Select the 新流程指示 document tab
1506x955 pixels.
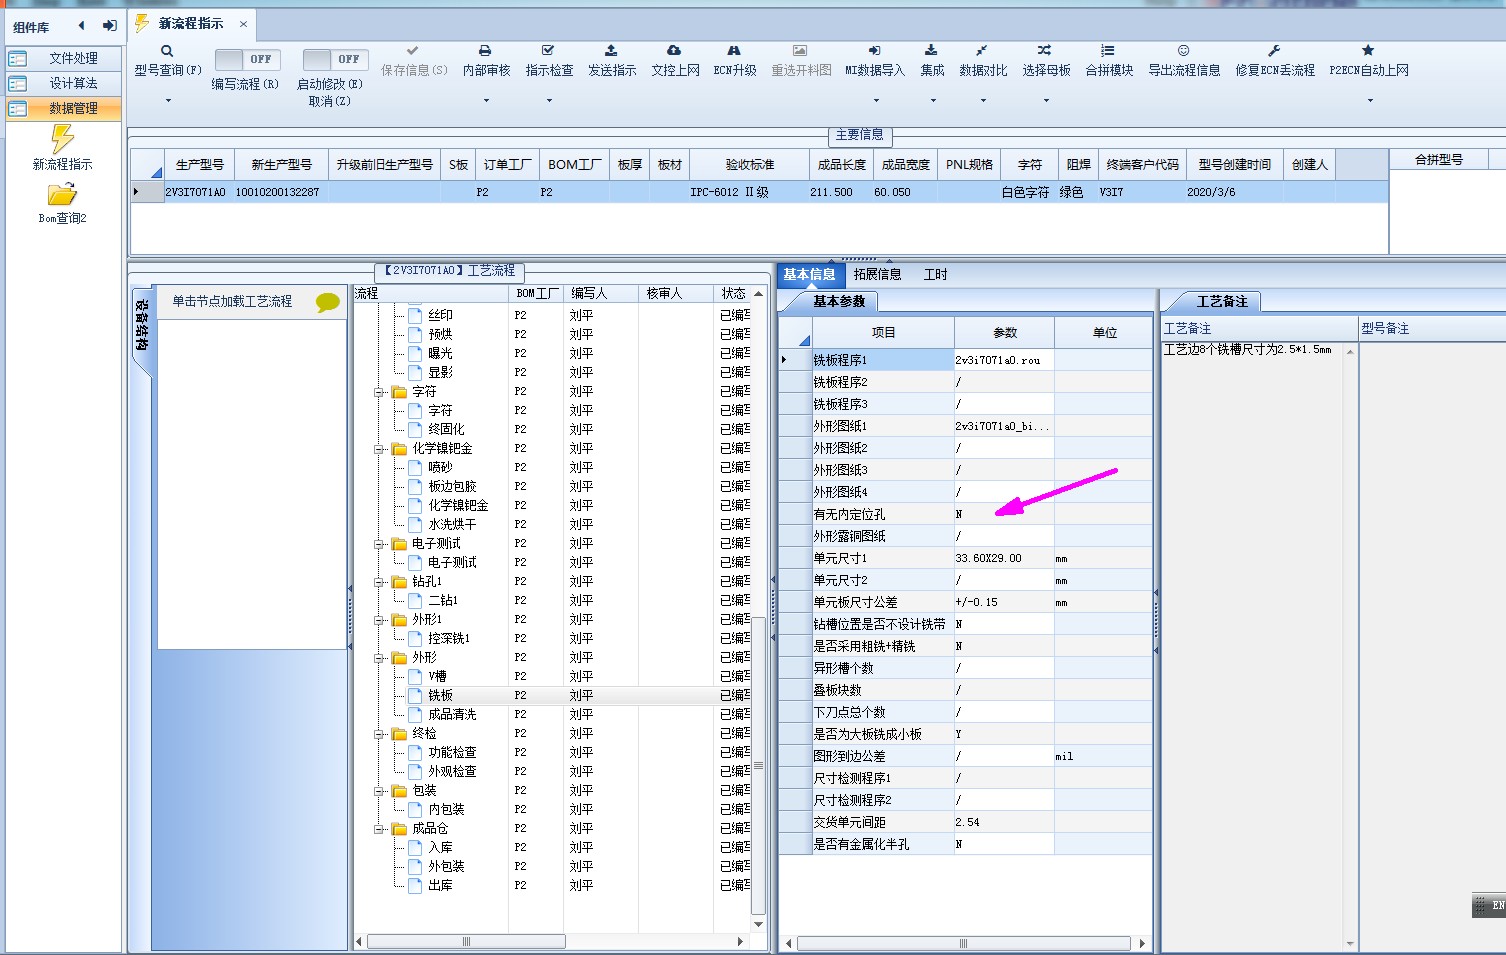pyautogui.click(x=190, y=23)
